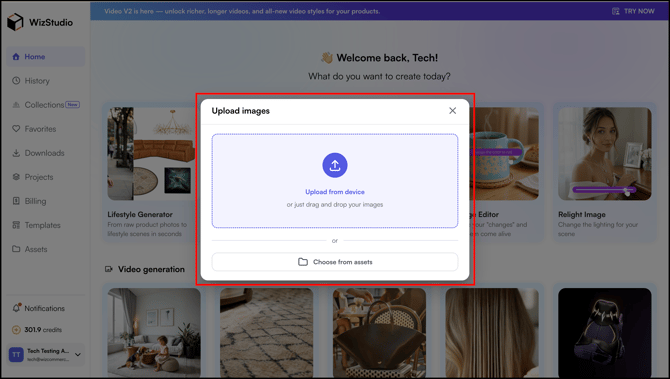The width and height of the screenshot is (670, 379).
Task: Click the credits coin icon
Action: (x=16, y=330)
